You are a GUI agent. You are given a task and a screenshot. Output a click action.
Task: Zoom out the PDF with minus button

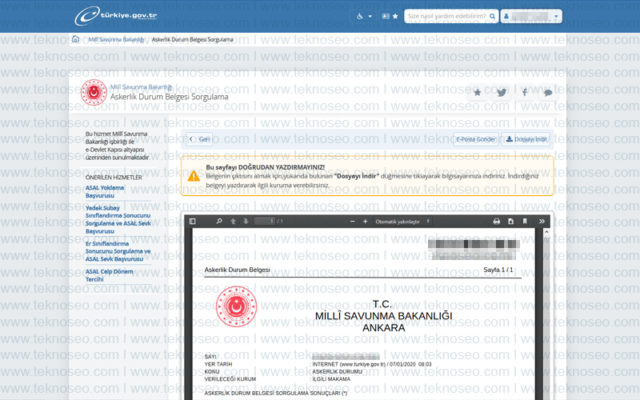click(352, 221)
